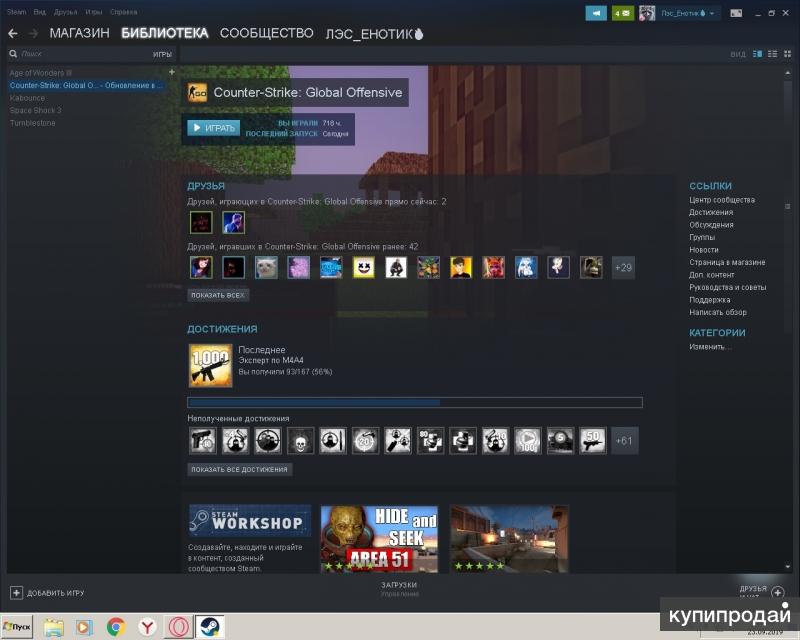The width and height of the screenshot is (800, 640).
Task: Expand the +29 more friends tile
Action: tap(623, 267)
